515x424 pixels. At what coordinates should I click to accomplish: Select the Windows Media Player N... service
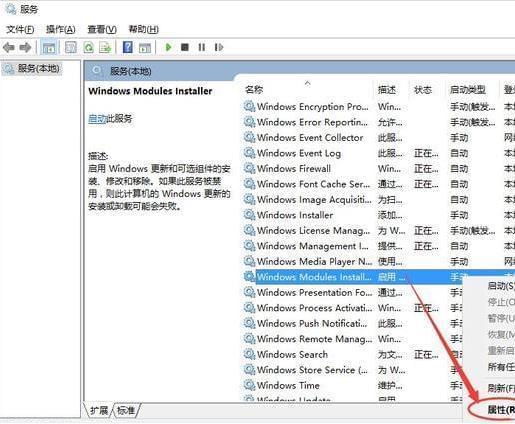point(314,261)
